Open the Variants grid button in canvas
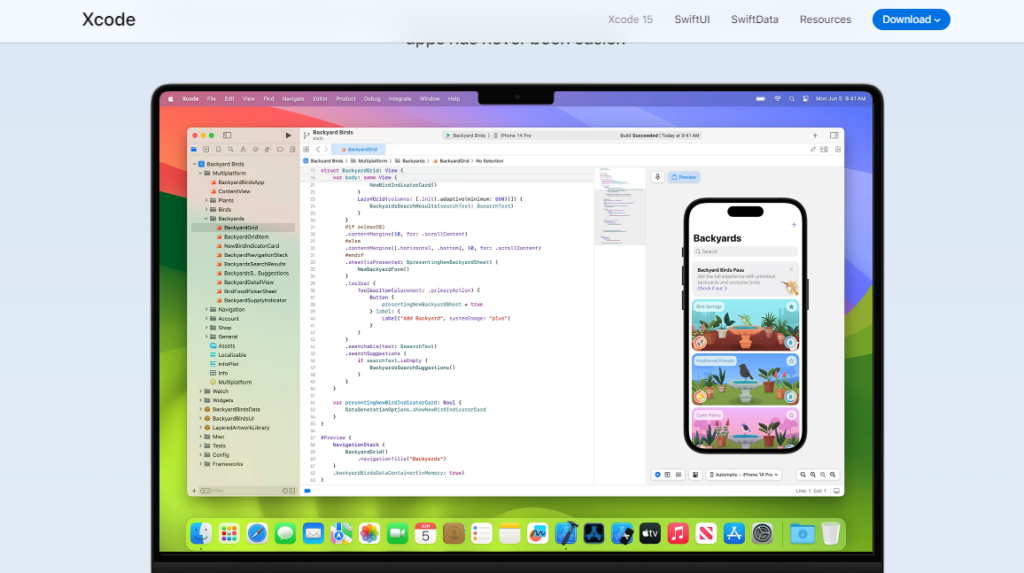The width and height of the screenshot is (1024, 573). click(679, 475)
